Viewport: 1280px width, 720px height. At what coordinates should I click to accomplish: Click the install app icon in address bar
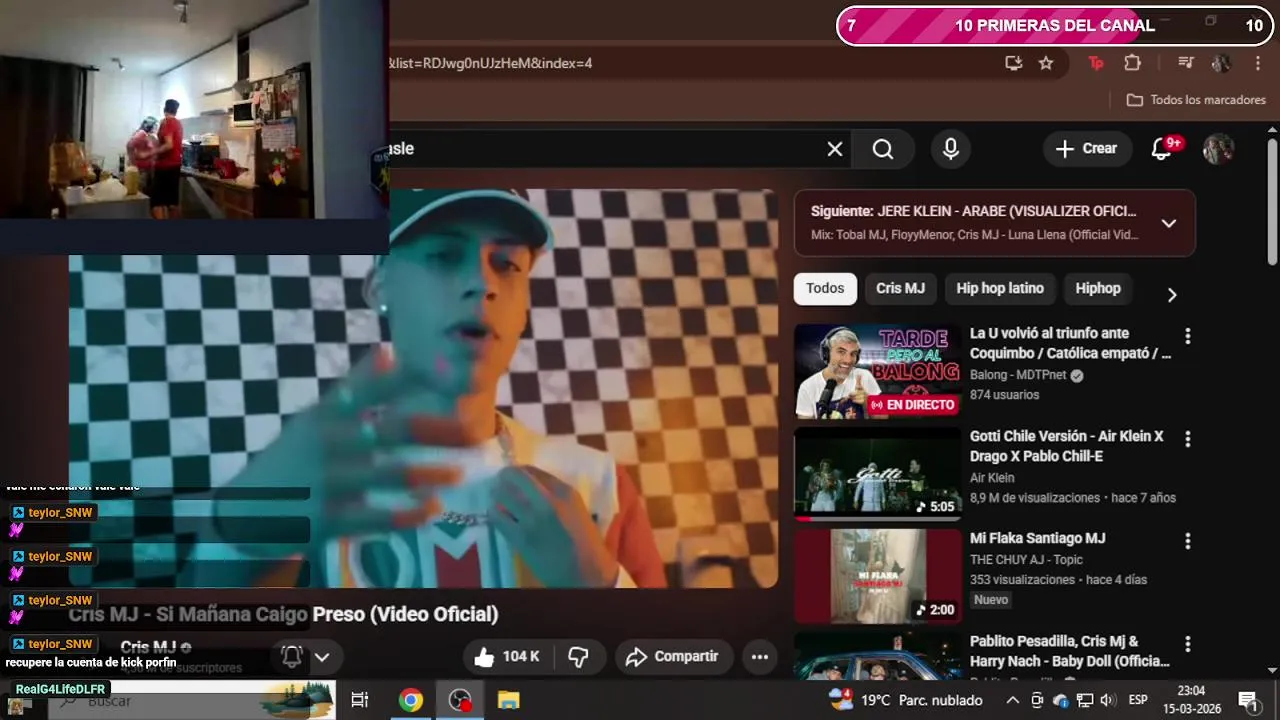click(x=1014, y=63)
